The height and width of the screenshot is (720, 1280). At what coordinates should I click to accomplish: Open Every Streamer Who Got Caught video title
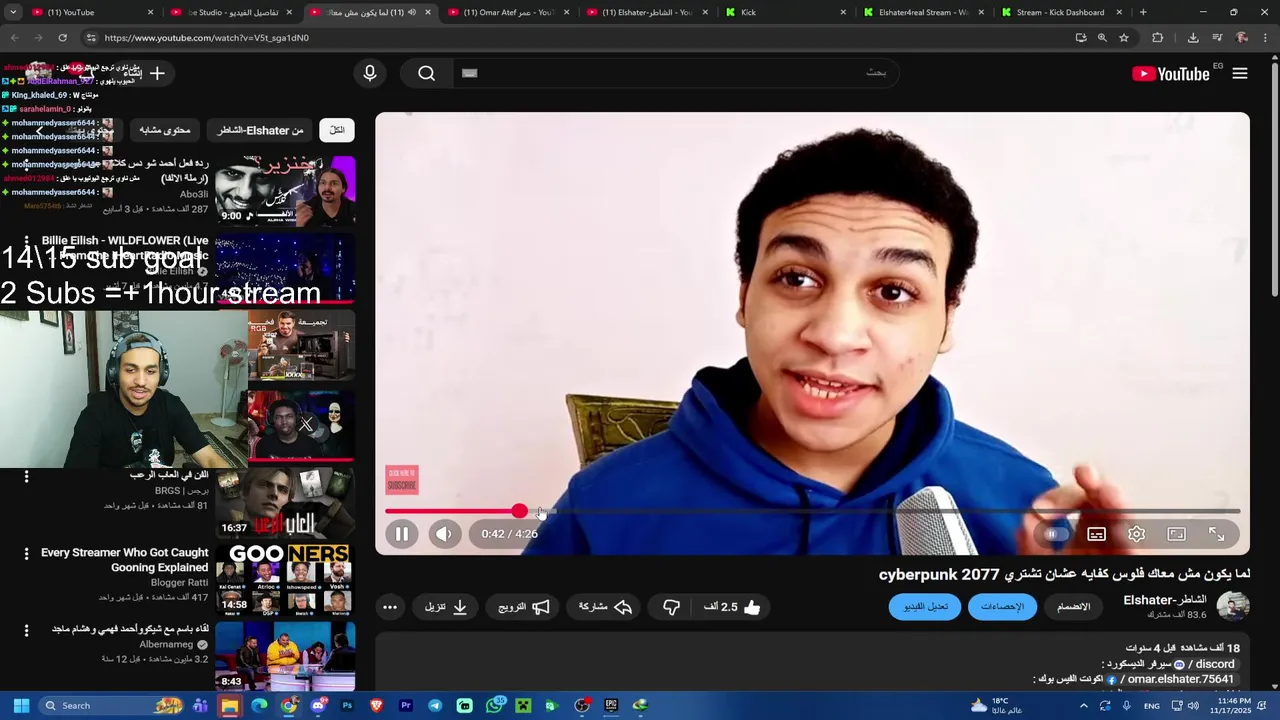pos(125,559)
